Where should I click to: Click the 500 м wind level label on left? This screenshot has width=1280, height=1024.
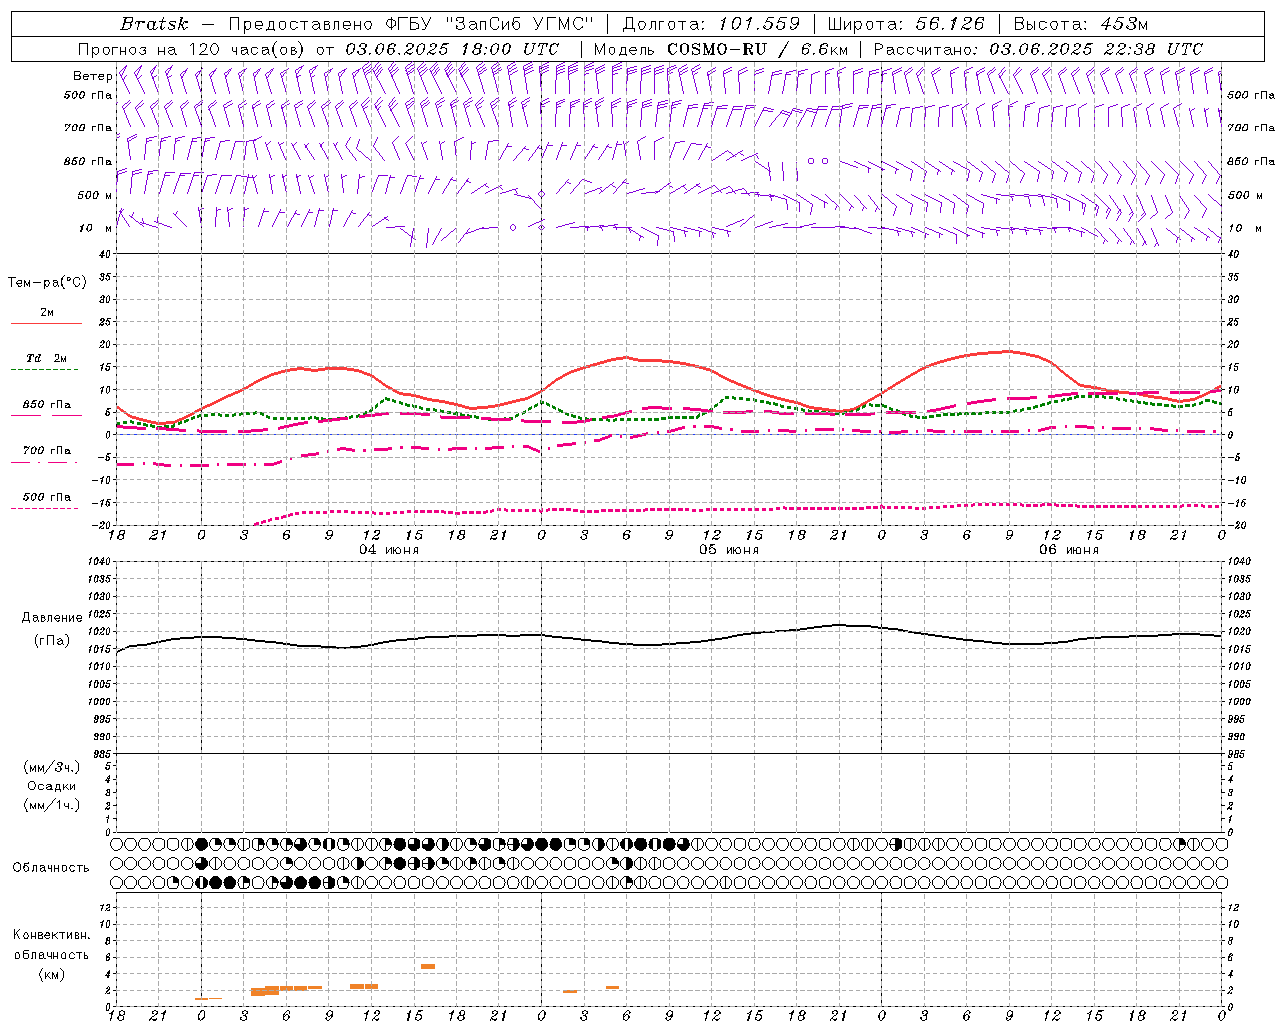click(x=95, y=195)
